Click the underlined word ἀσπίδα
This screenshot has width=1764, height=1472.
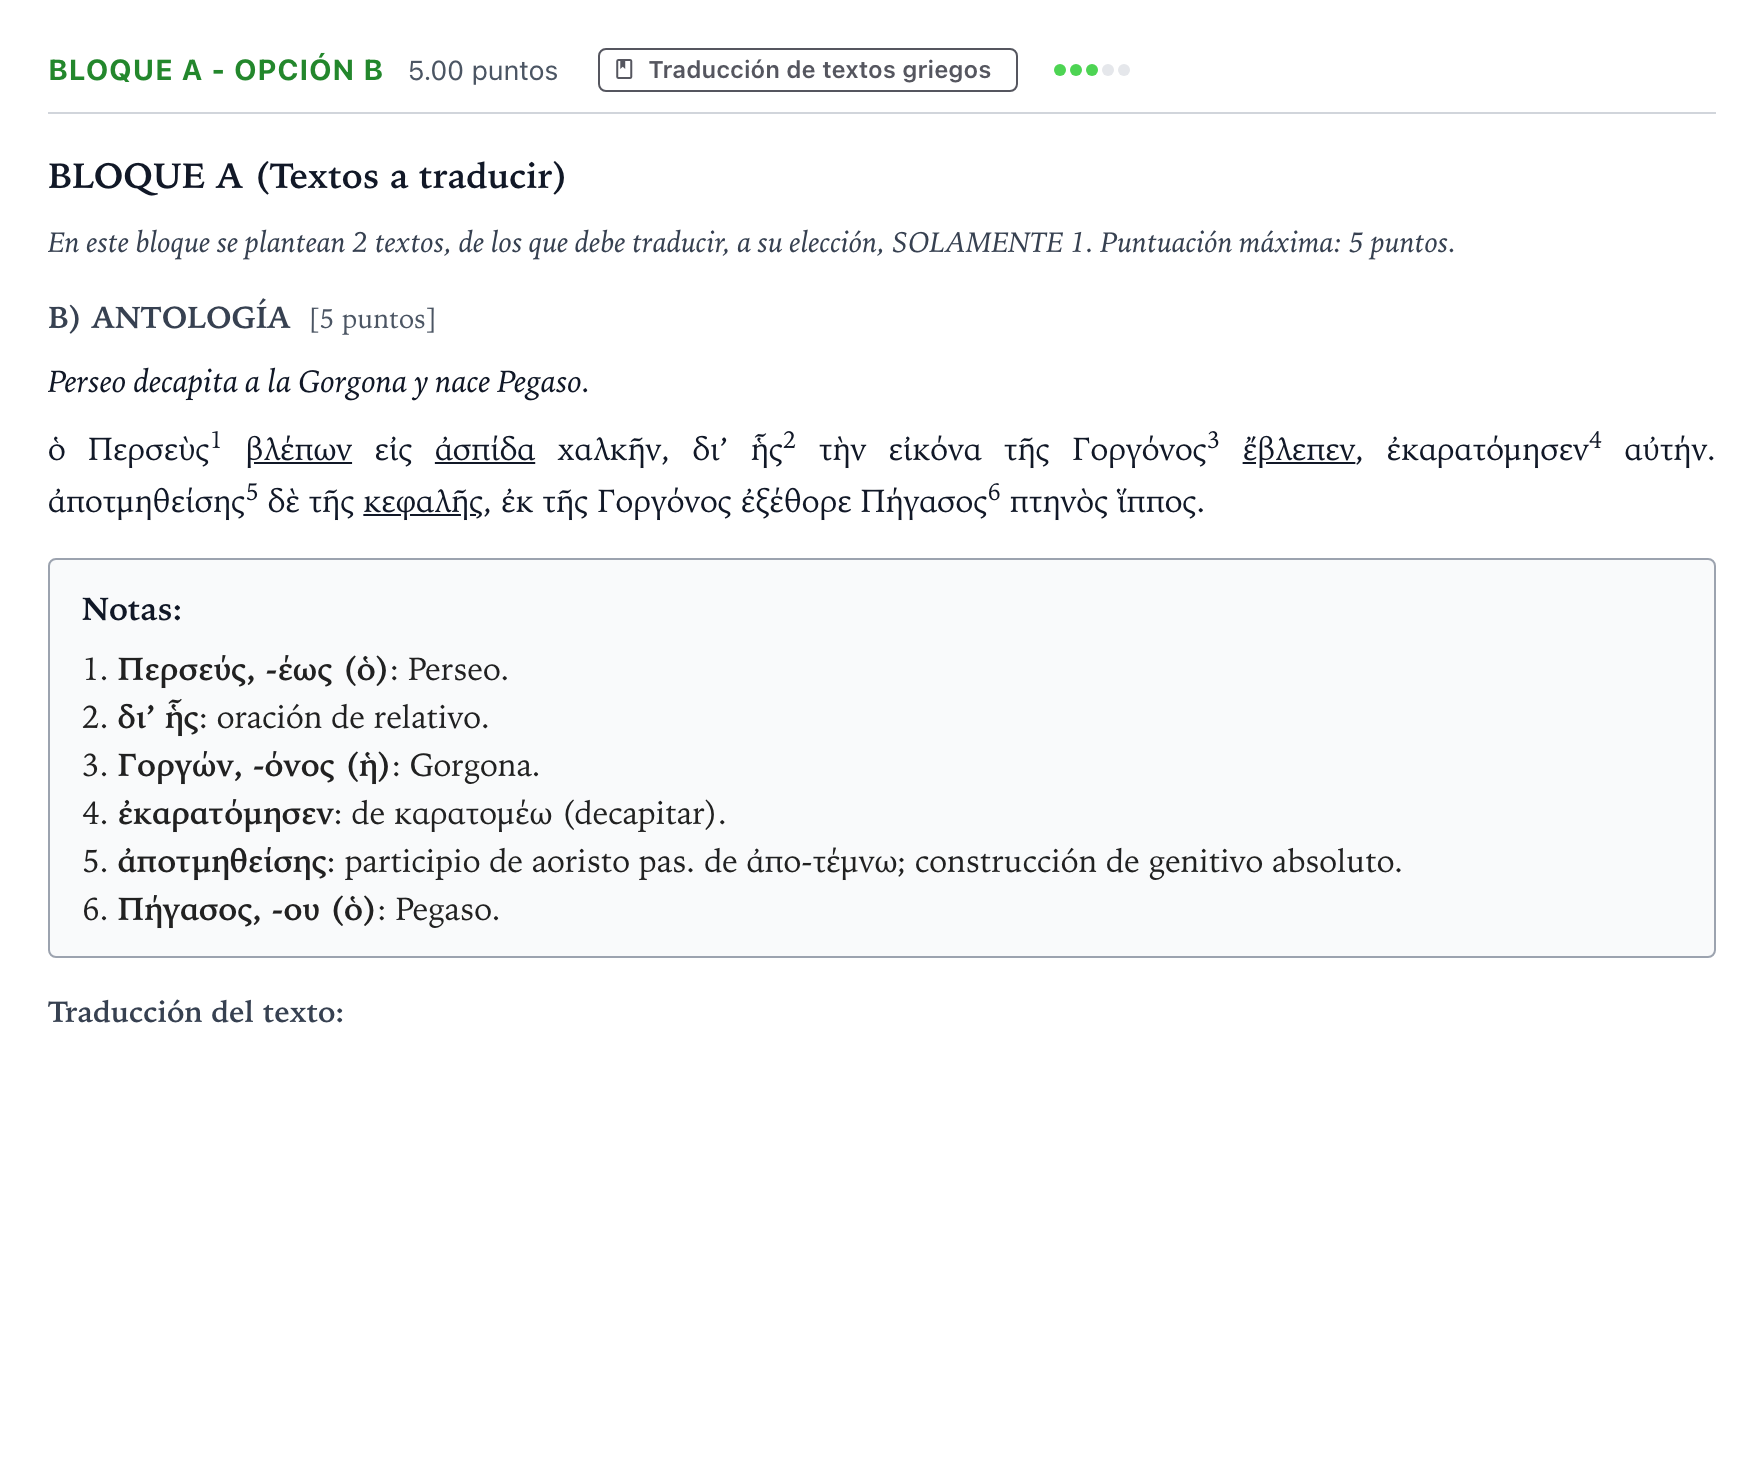tap(485, 451)
